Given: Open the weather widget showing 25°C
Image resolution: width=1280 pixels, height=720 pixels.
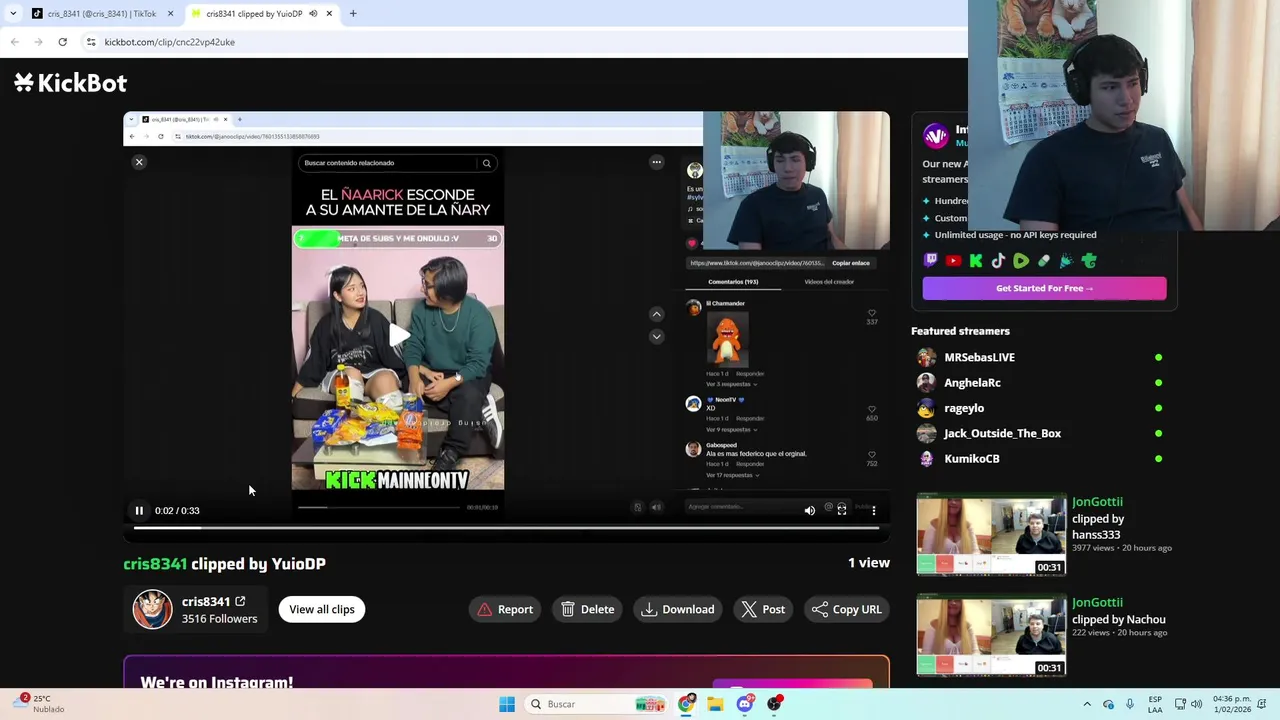Looking at the screenshot, I should (x=40, y=704).
